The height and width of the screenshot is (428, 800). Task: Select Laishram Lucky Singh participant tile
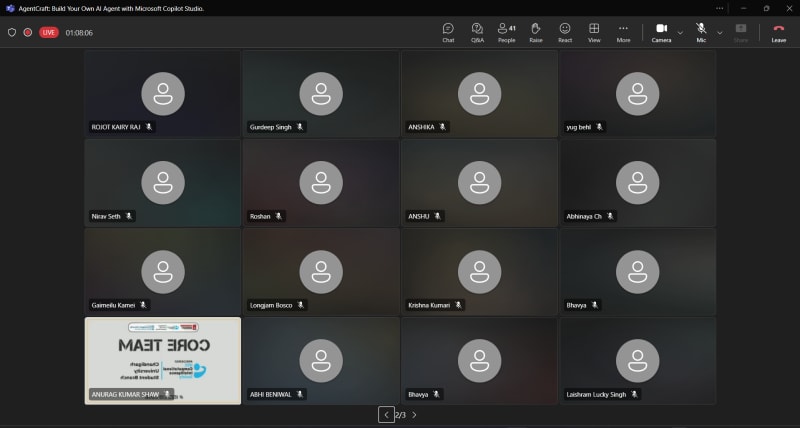638,361
